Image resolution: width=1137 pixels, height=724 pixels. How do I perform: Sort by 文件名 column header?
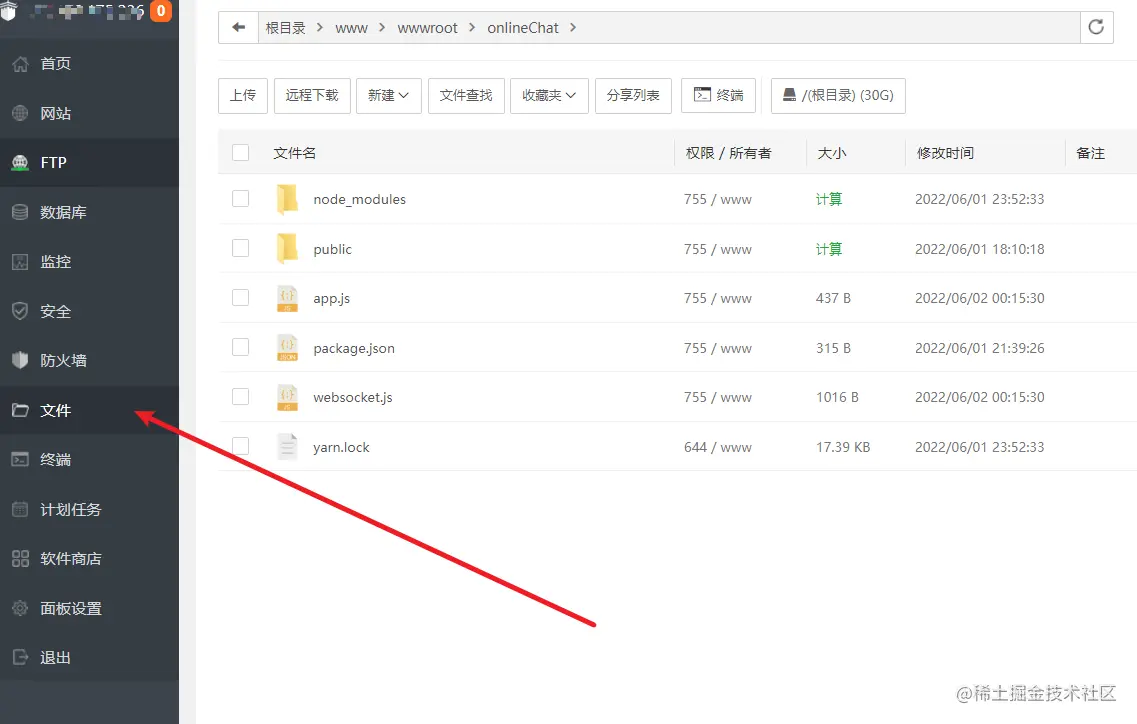(294, 153)
